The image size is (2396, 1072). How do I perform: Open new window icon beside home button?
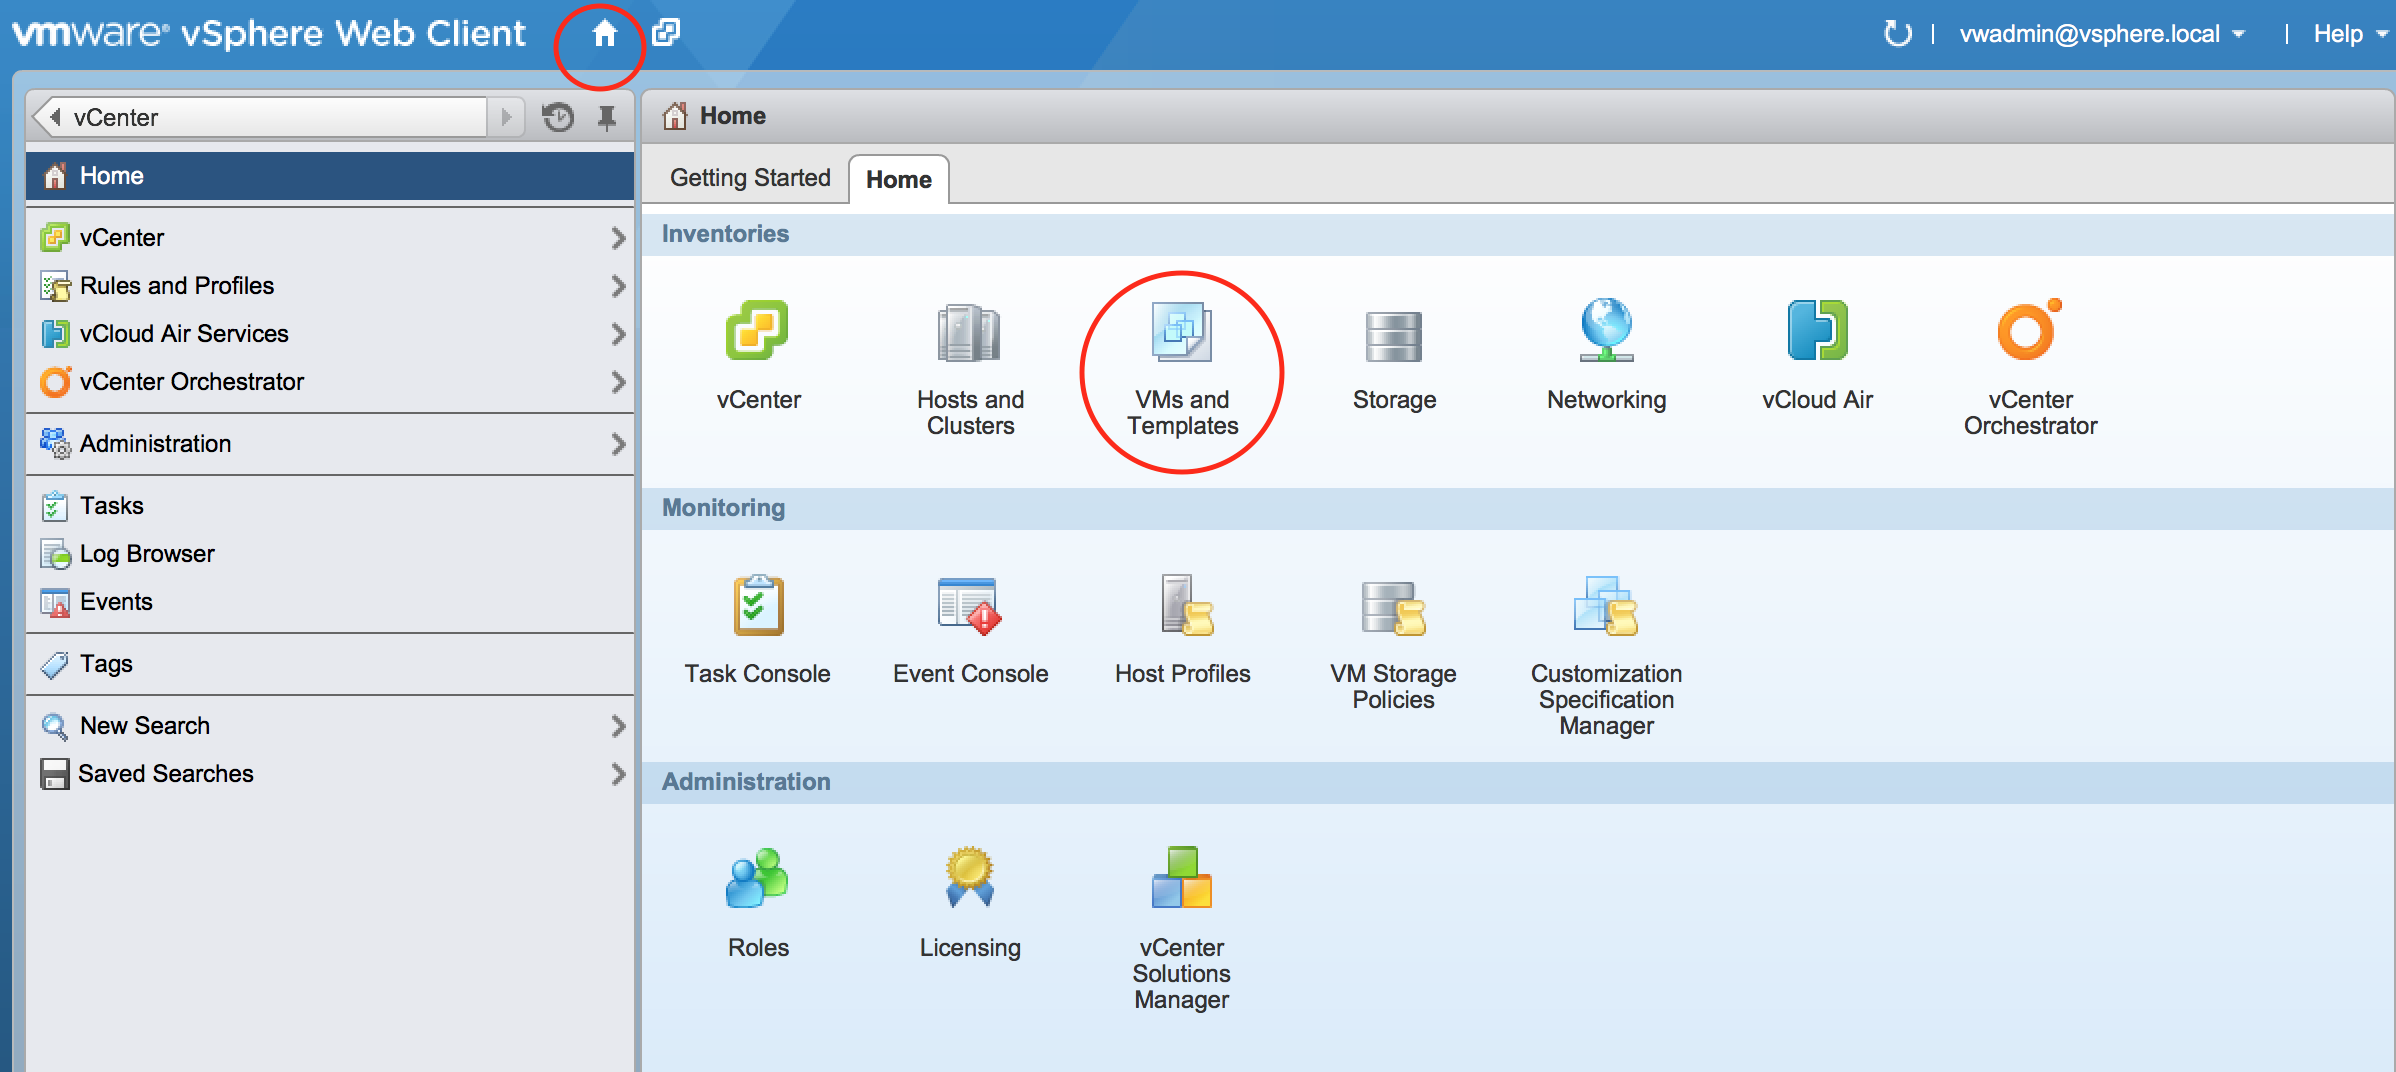coord(666,33)
